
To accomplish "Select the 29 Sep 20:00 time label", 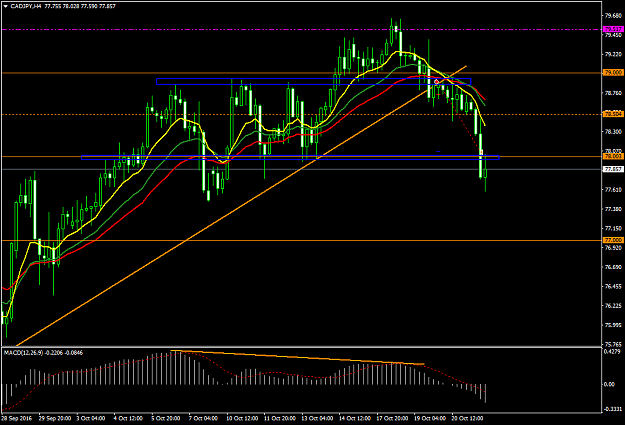I will (55, 418).
